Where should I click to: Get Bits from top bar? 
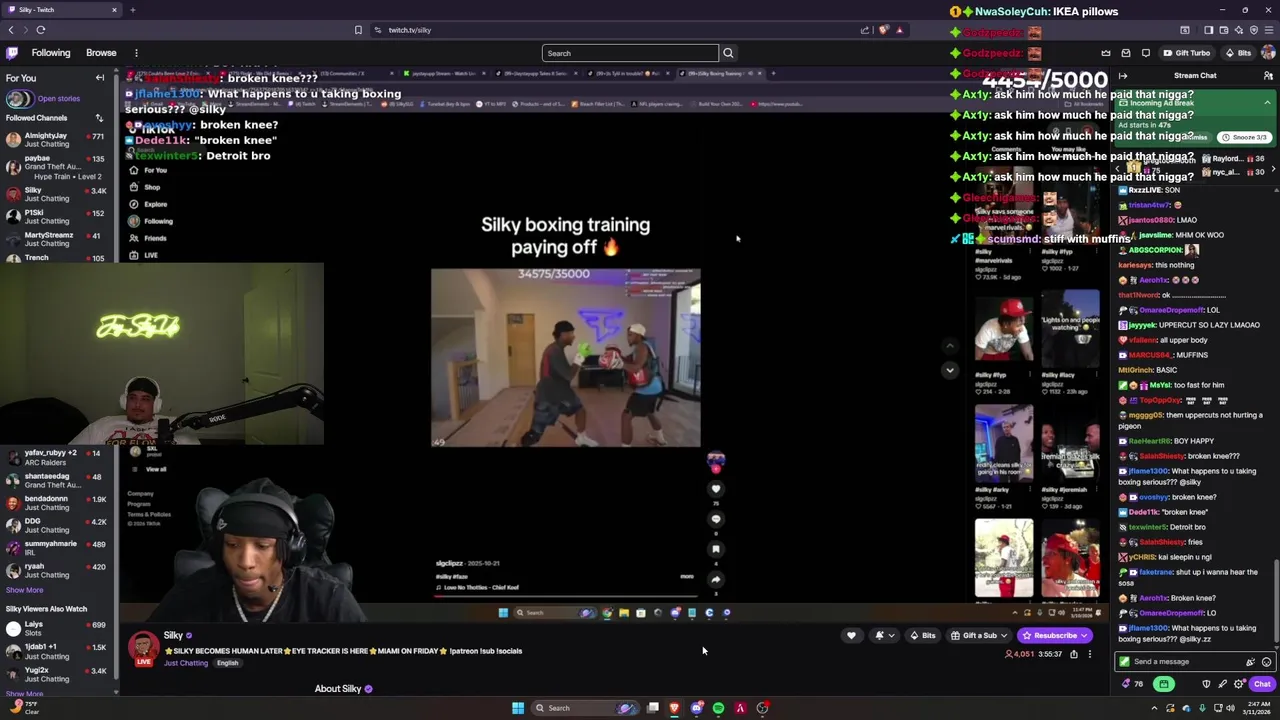[x=1239, y=53]
